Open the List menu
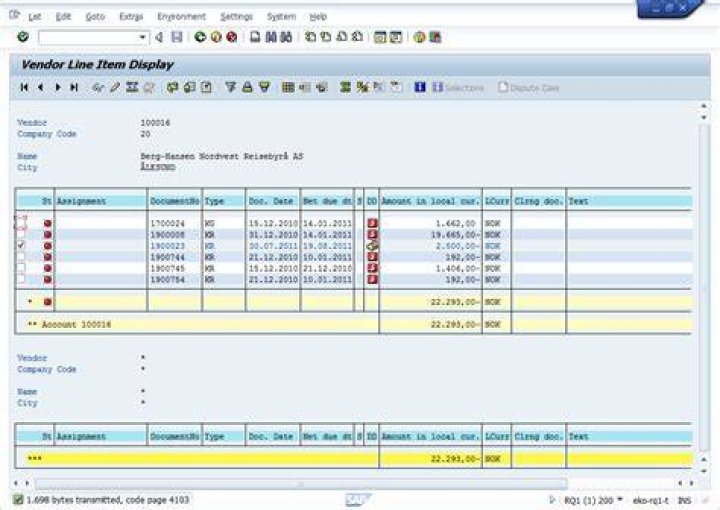Screen dimensions: 720x510 pos(34,17)
